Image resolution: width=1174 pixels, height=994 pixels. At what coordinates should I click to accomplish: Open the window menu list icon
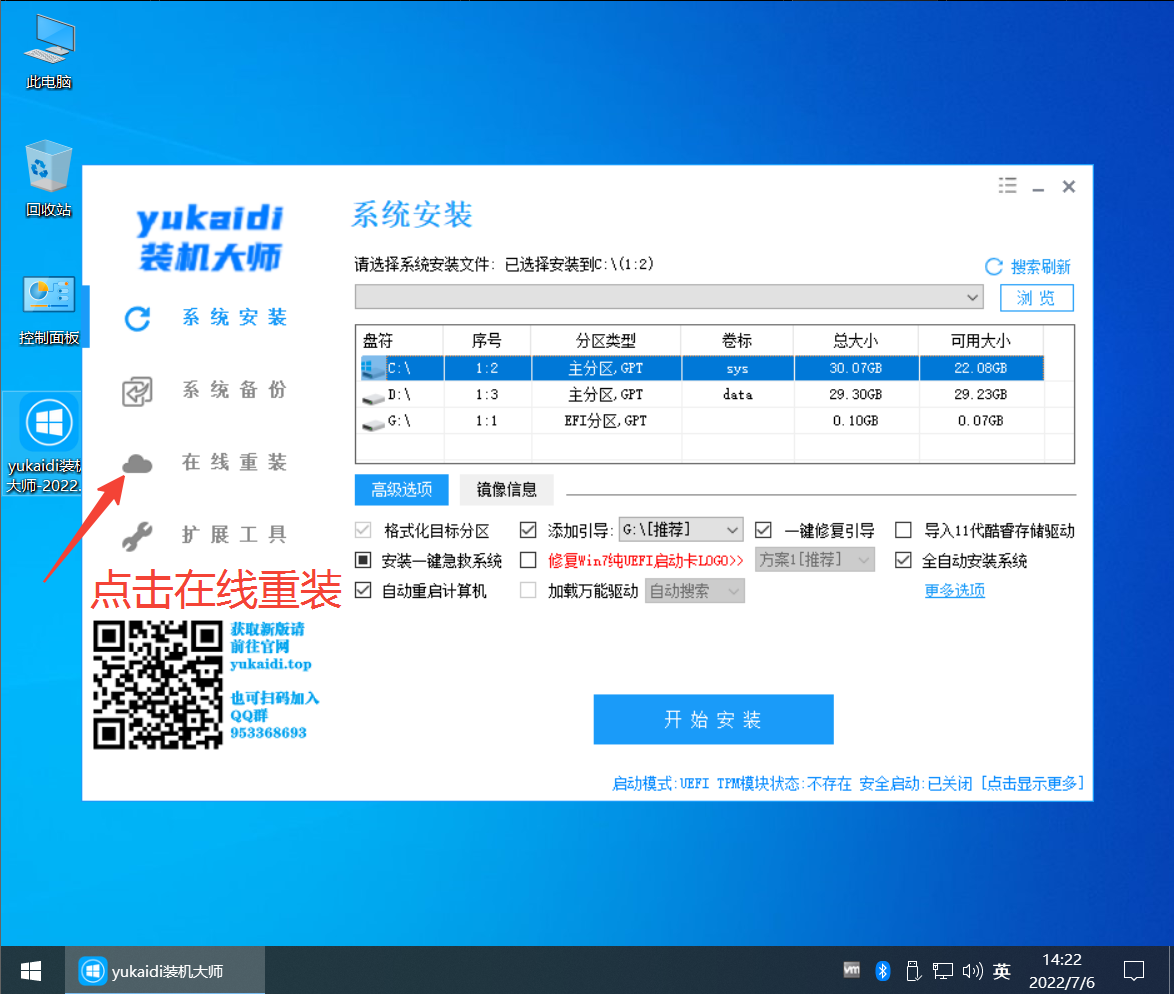tap(1007, 186)
